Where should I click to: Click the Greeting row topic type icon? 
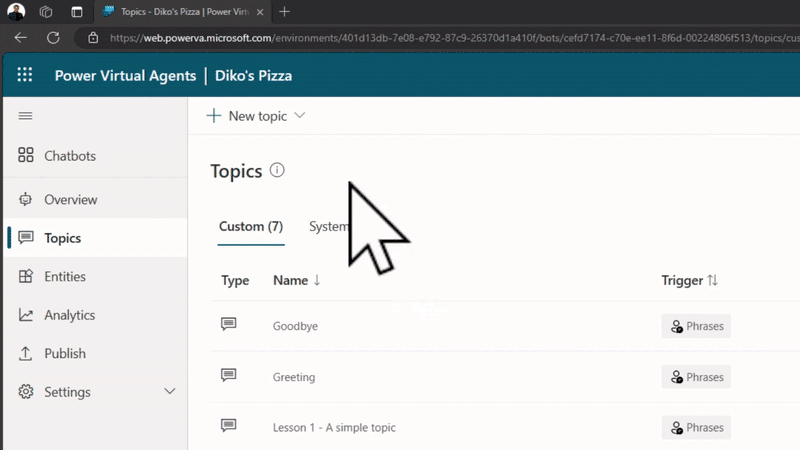pos(229,376)
